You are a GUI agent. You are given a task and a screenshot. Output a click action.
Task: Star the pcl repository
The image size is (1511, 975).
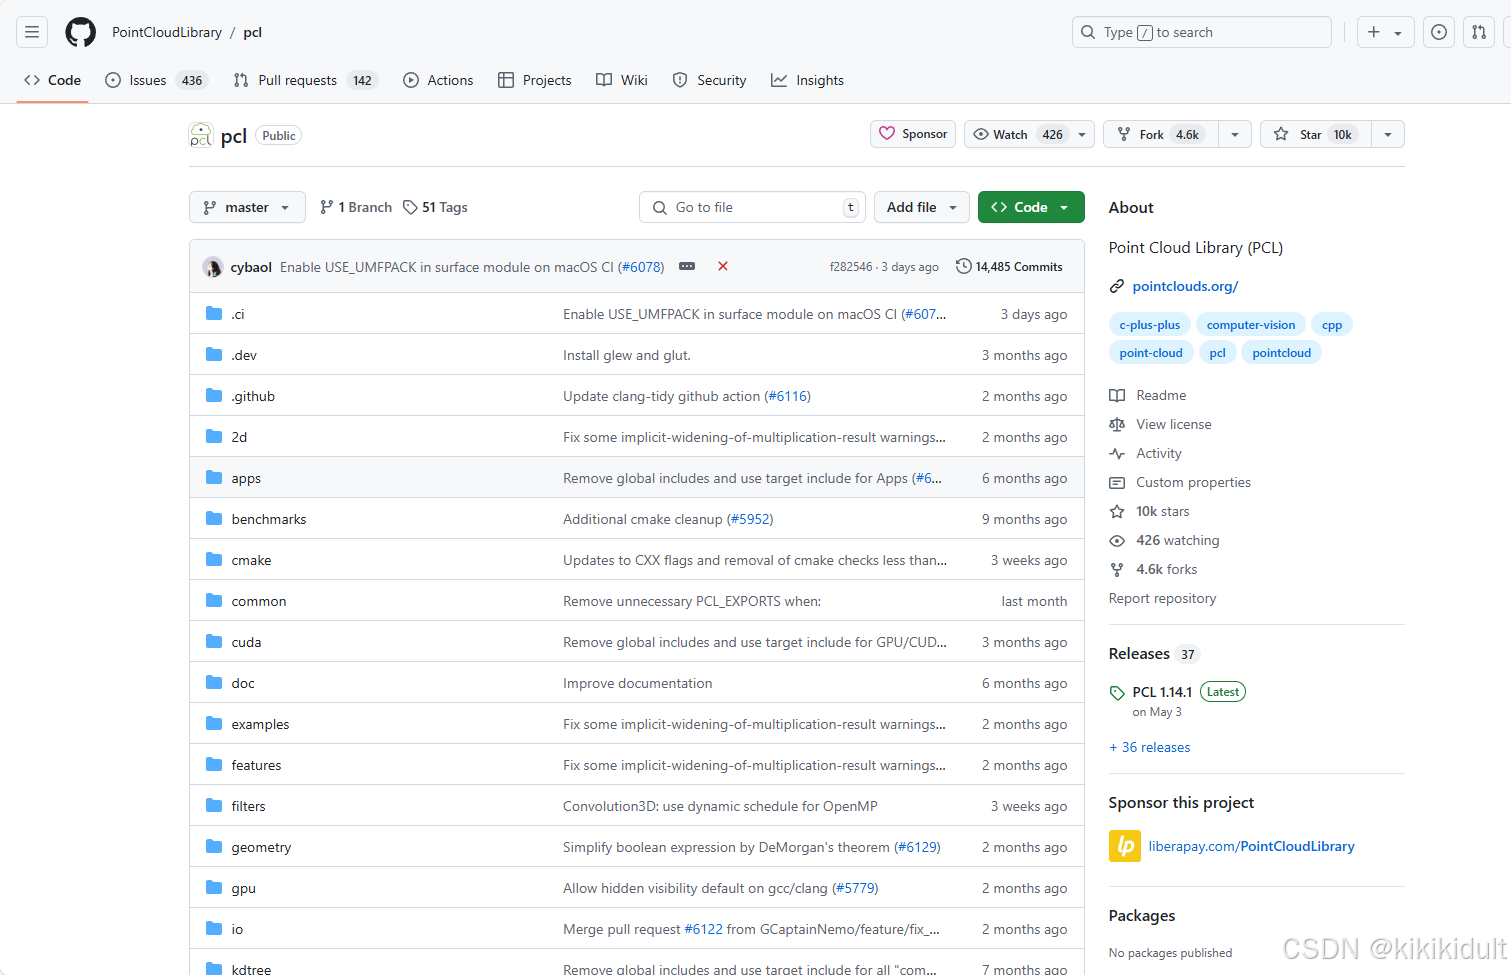pyautogui.click(x=1316, y=134)
